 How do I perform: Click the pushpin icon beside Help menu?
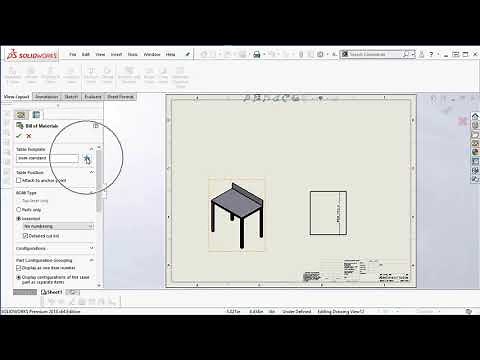pyautogui.click(x=188, y=54)
